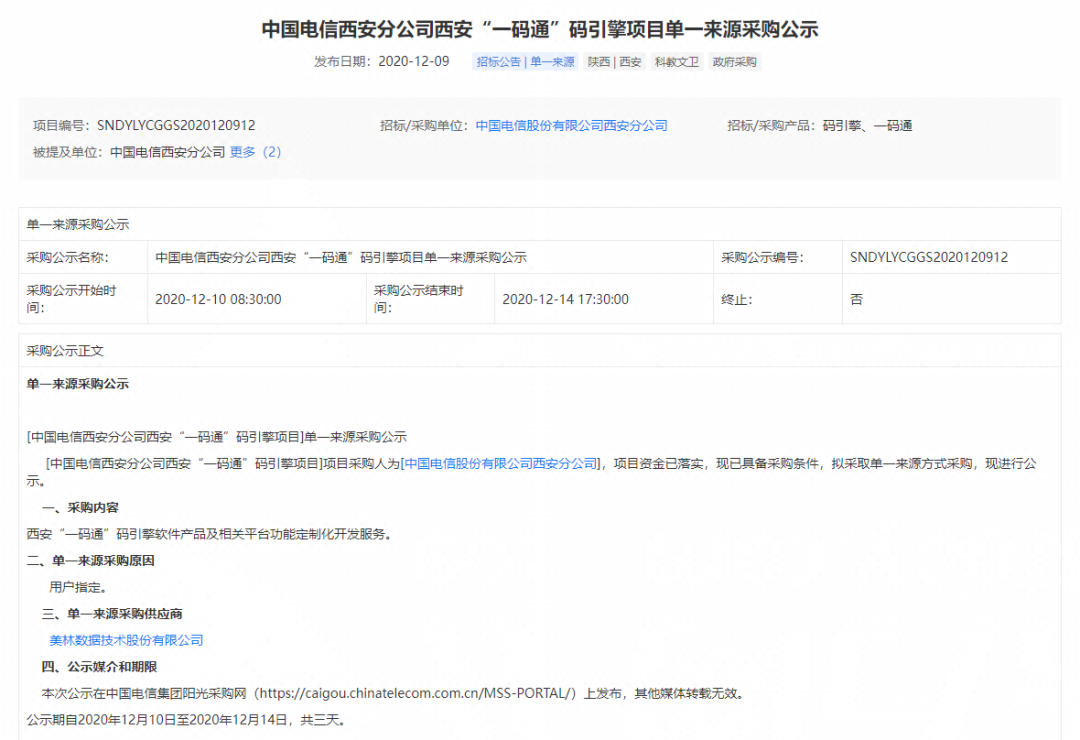
Task: Click 被提及单位 value 中国电信西安分公司
Action: click(167, 152)
